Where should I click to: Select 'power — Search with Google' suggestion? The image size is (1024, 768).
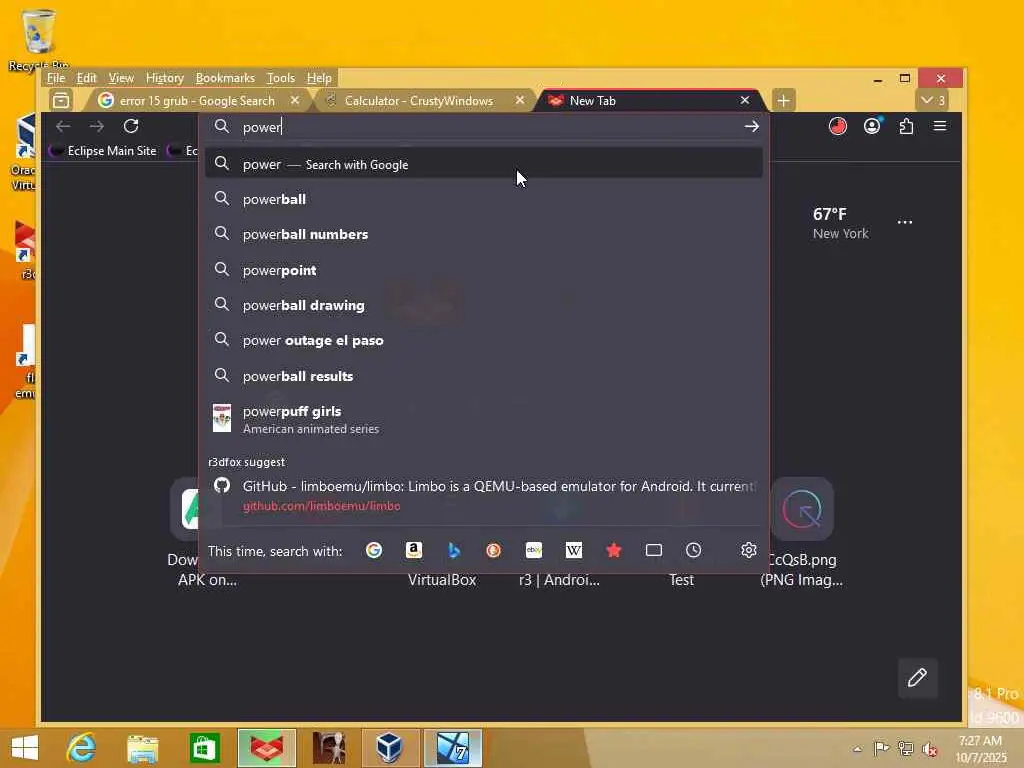click(x=483, y=164)
